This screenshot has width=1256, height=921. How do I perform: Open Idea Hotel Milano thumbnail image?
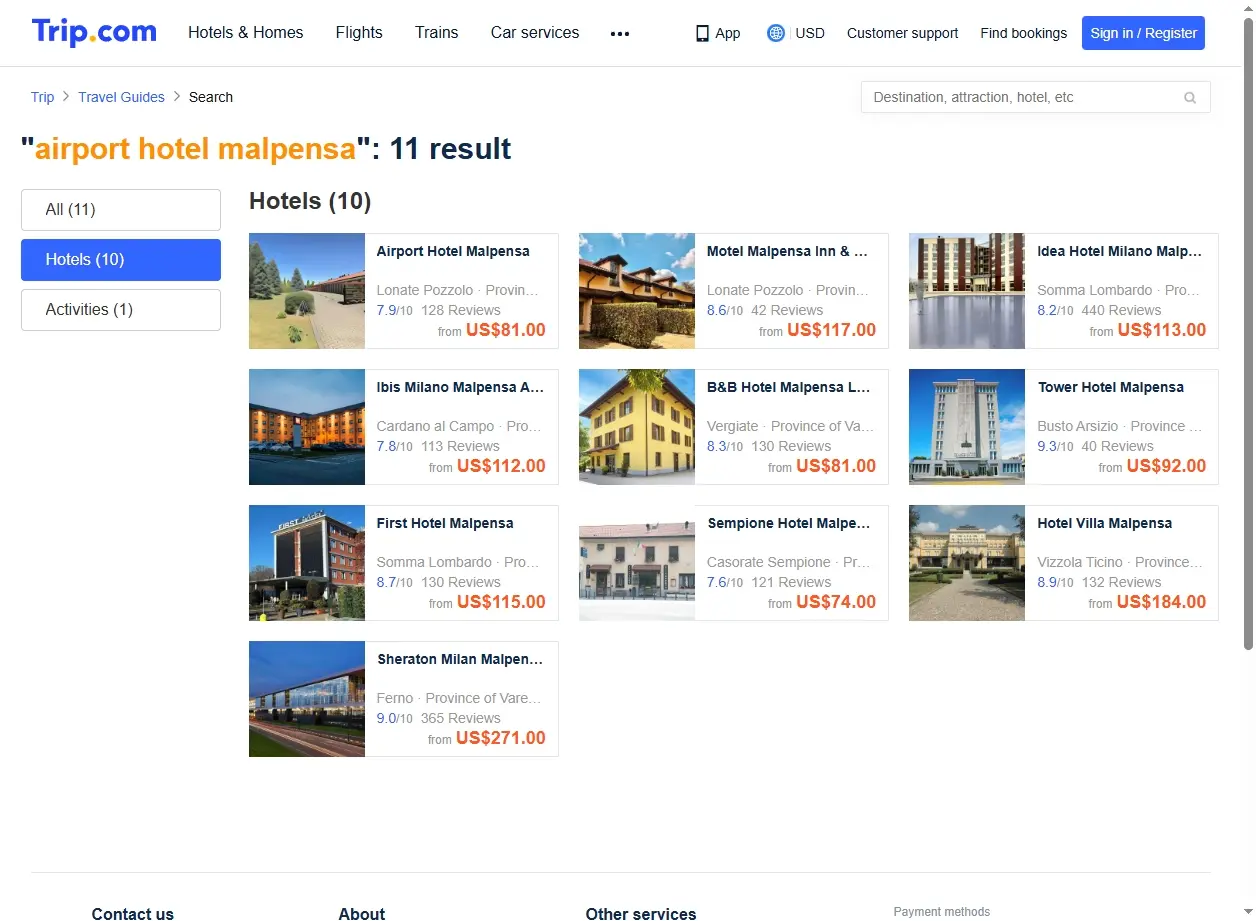967,291
